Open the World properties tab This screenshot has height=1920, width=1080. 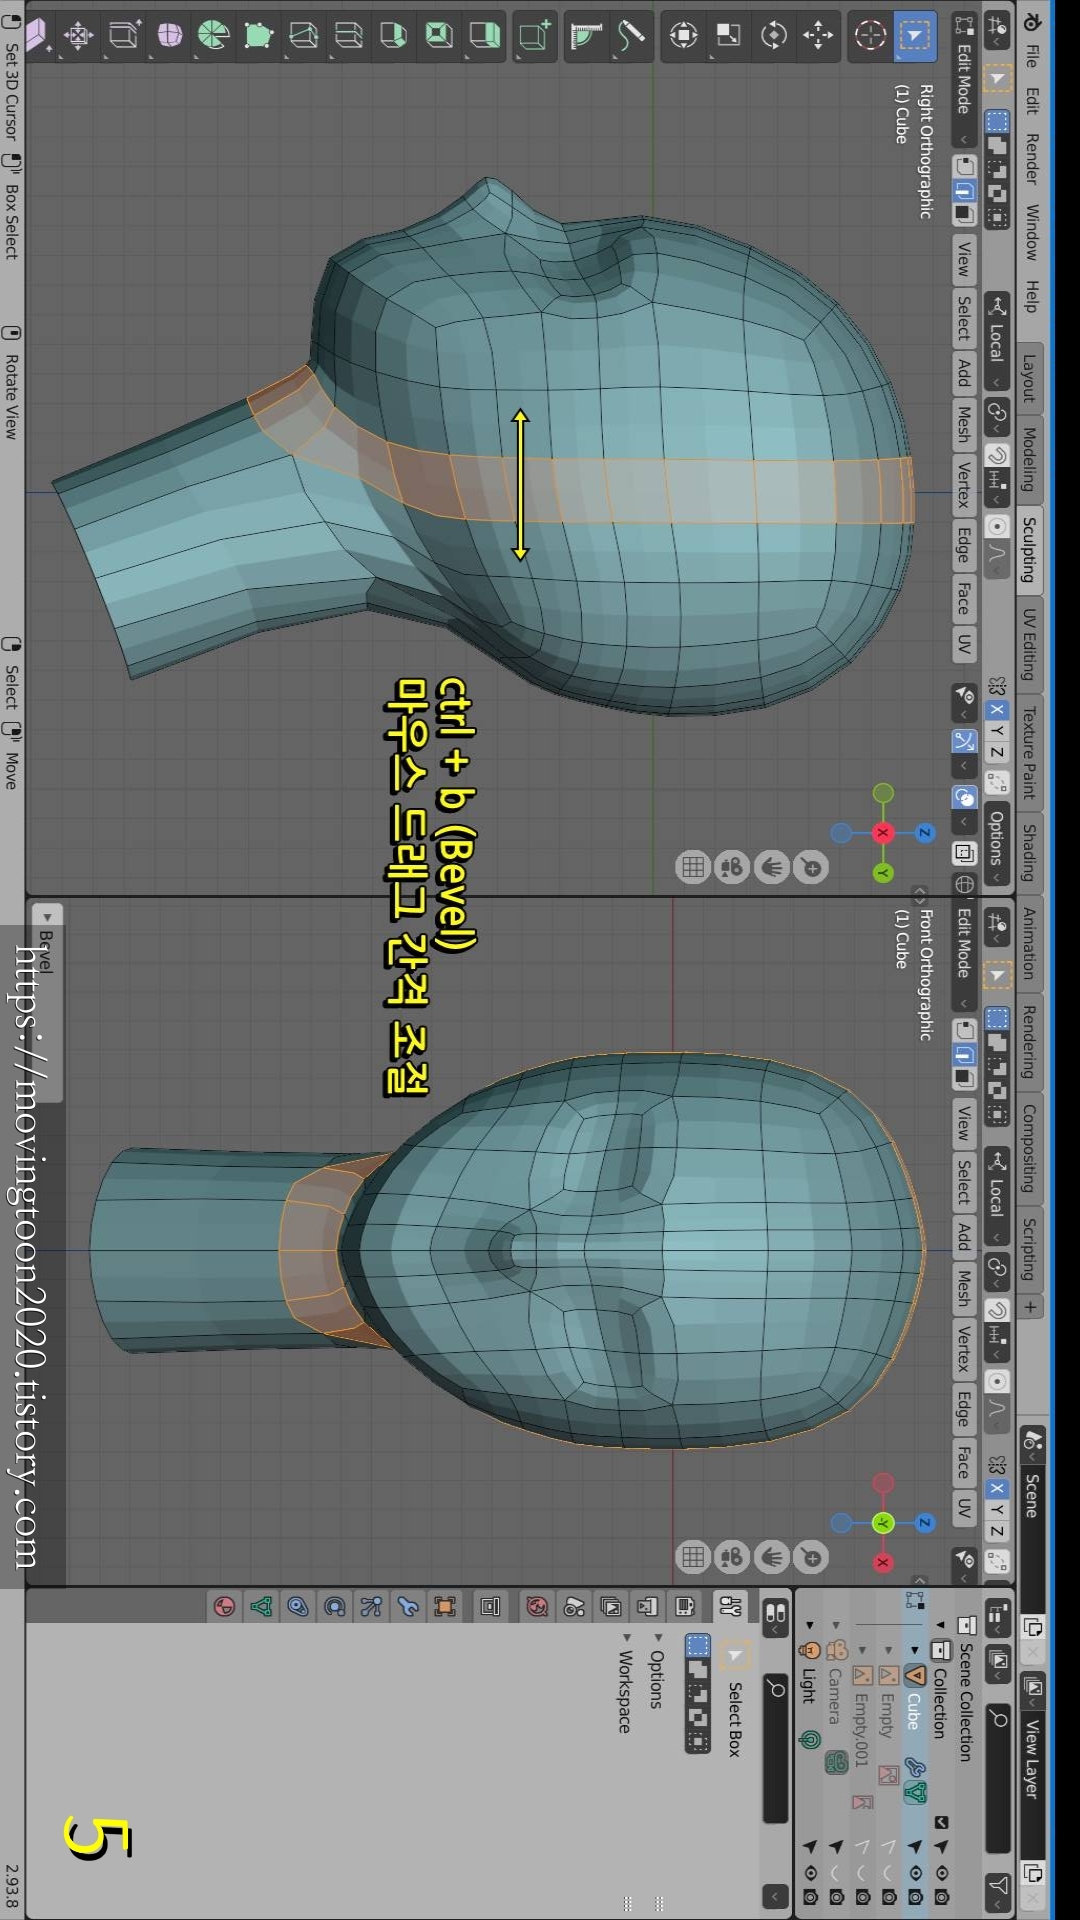537,1607
